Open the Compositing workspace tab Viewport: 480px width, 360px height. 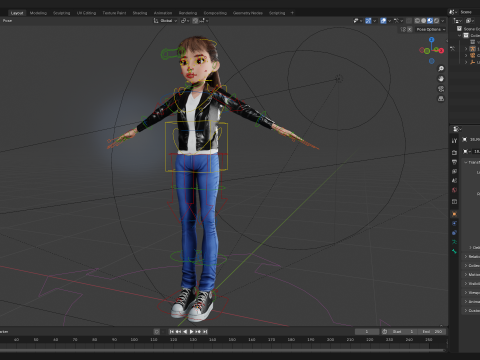pyautogui.click(x=215, y=13)
